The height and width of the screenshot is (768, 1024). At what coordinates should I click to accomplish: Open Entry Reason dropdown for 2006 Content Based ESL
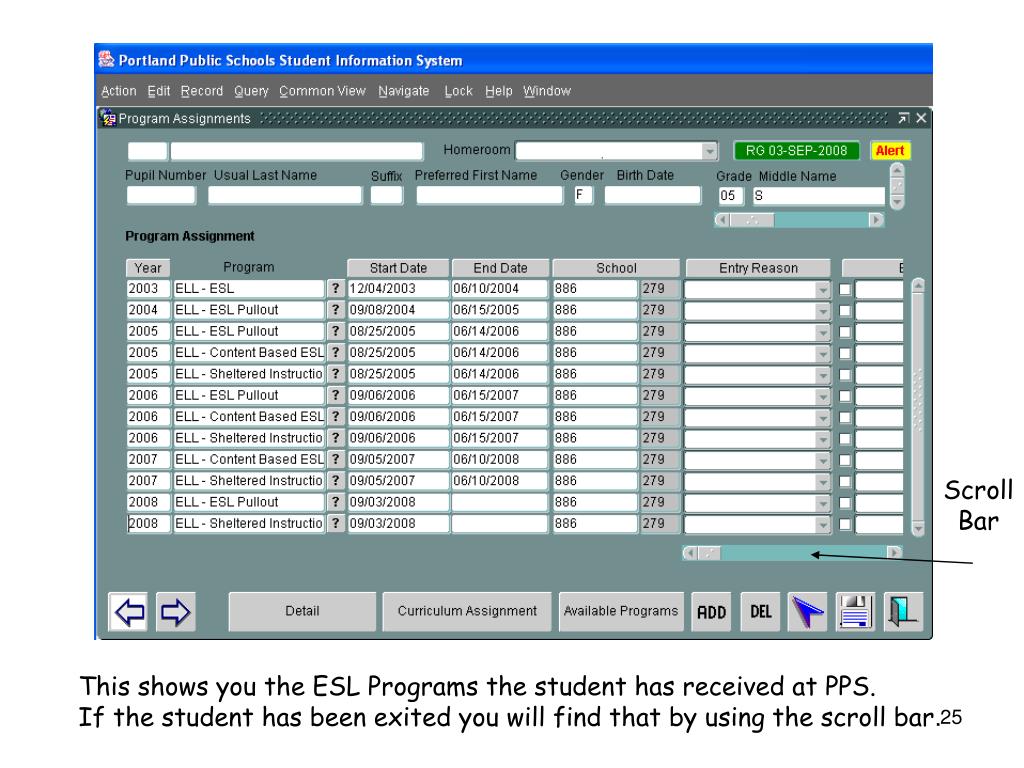coord(823,417)
